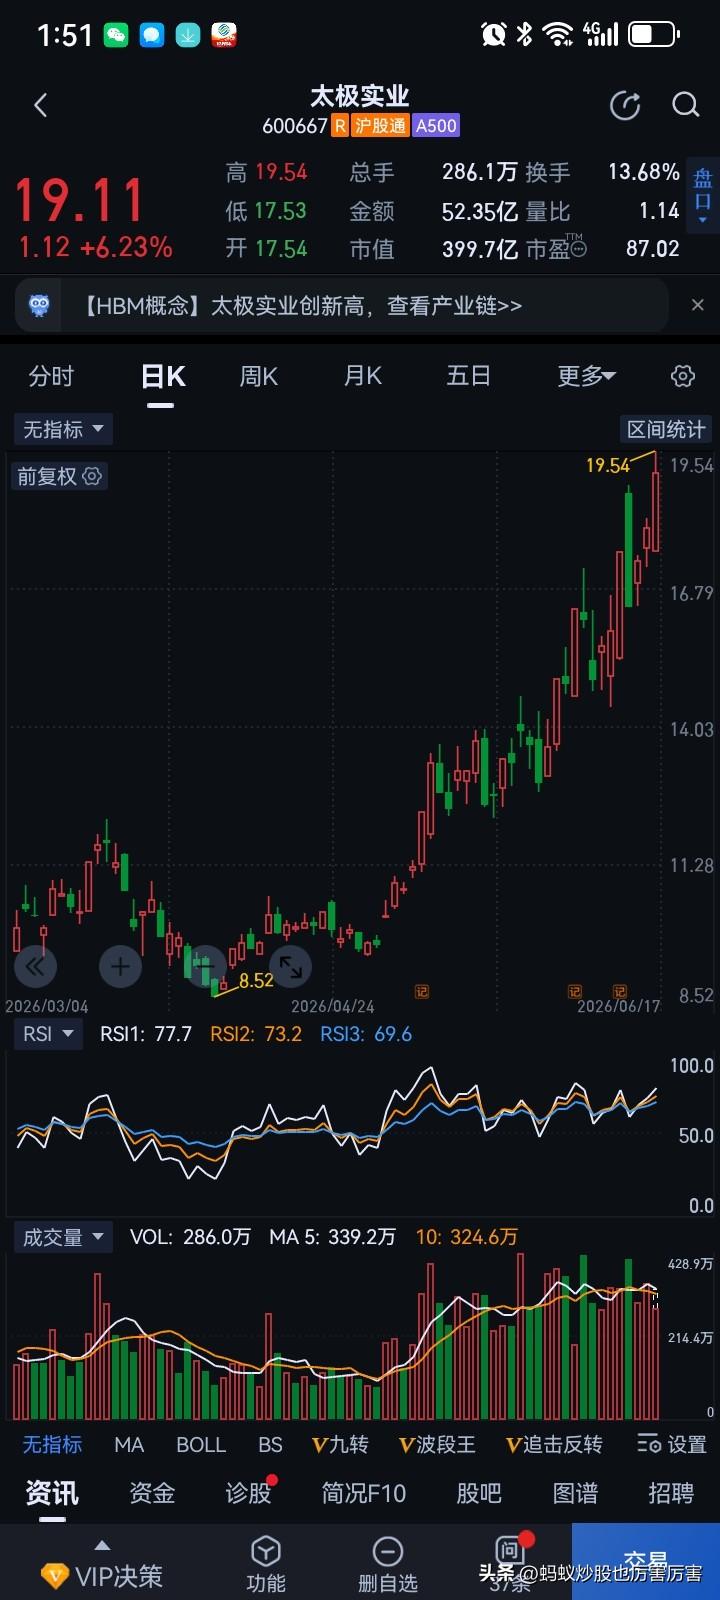
Task: Switch to 周K chart tab
Action: coord(259,376)
